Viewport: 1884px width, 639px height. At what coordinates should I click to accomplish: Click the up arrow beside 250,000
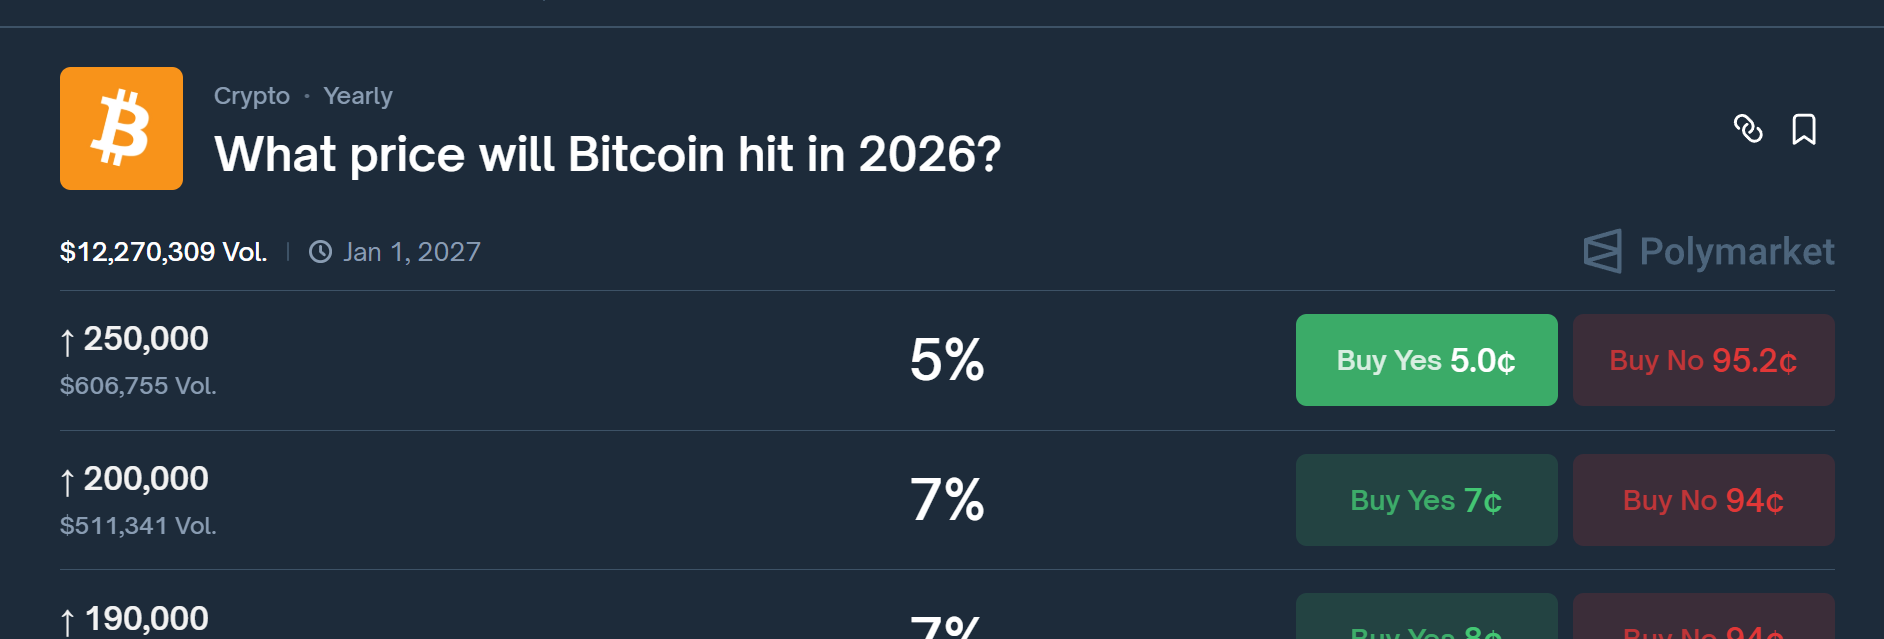point(67,342)
